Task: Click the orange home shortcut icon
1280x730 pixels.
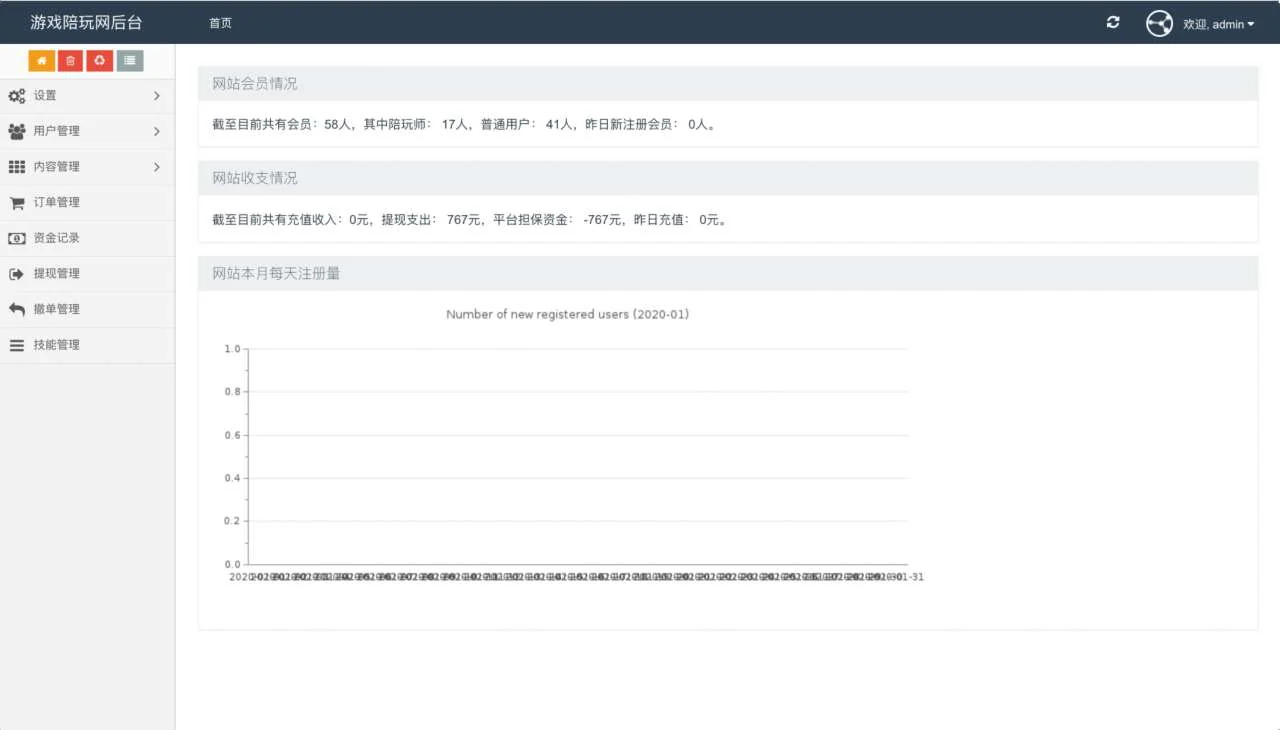Action: point(41,61)
